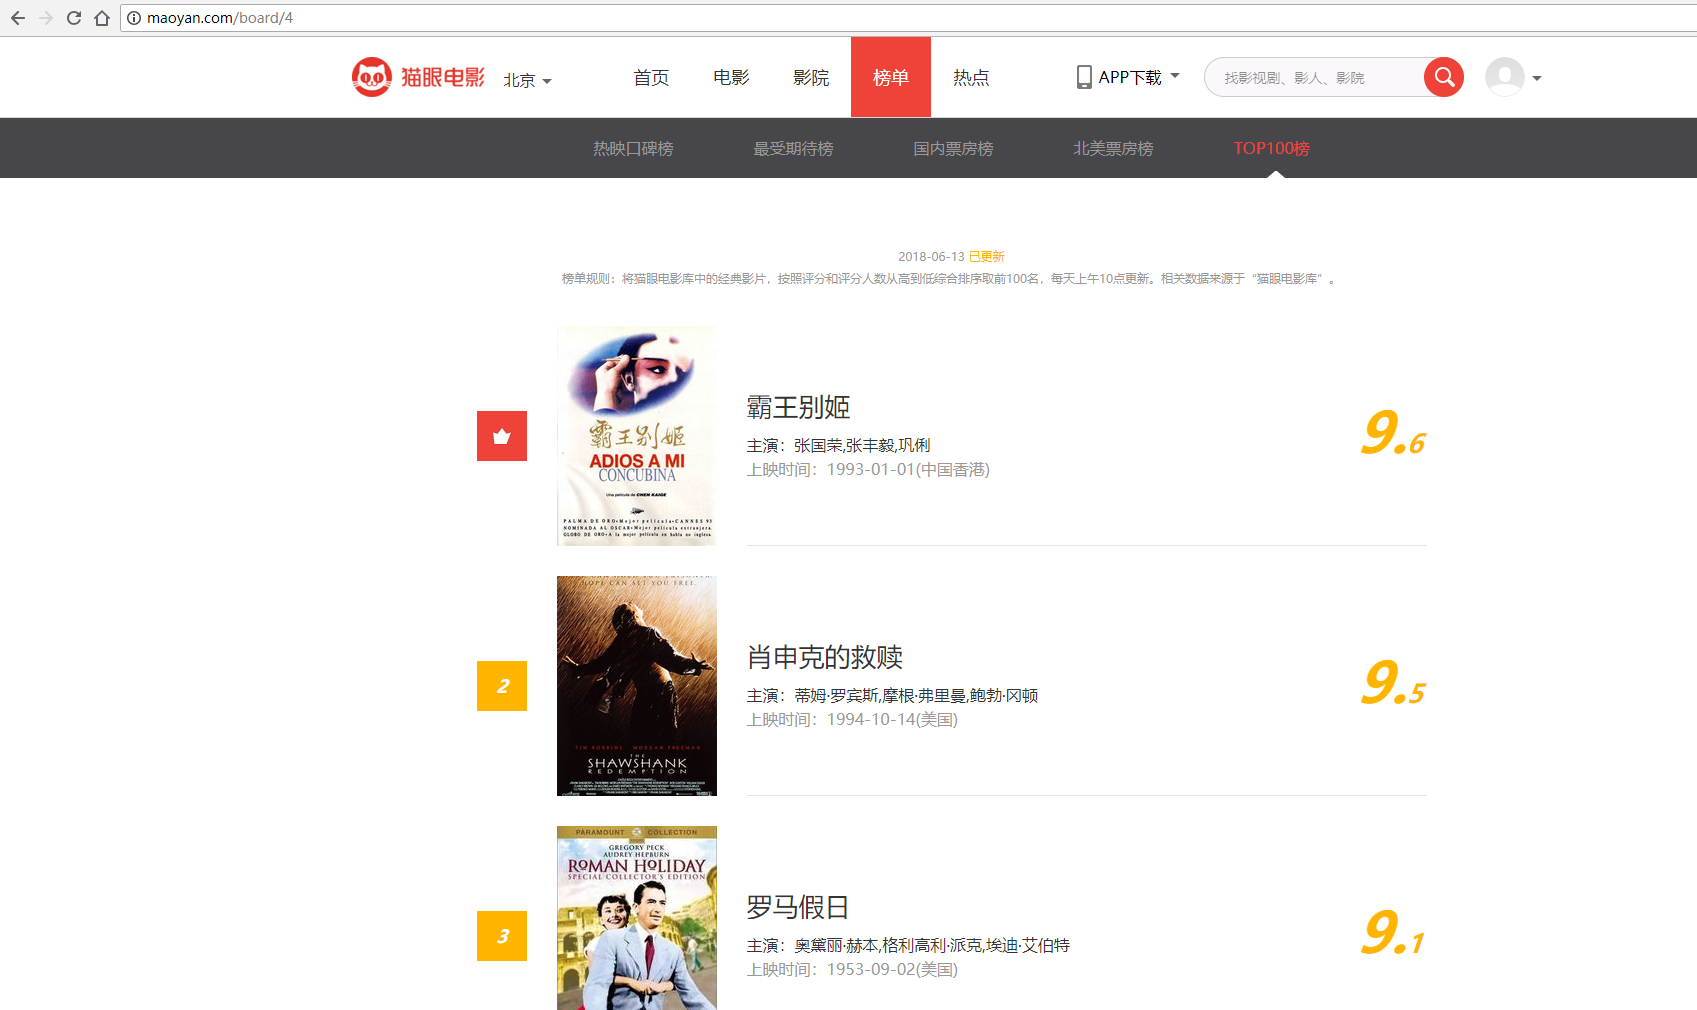Viewport: 1697px width, 1010px height.
Task: View site info icon in address bar
Action: (x=134, y=18)
